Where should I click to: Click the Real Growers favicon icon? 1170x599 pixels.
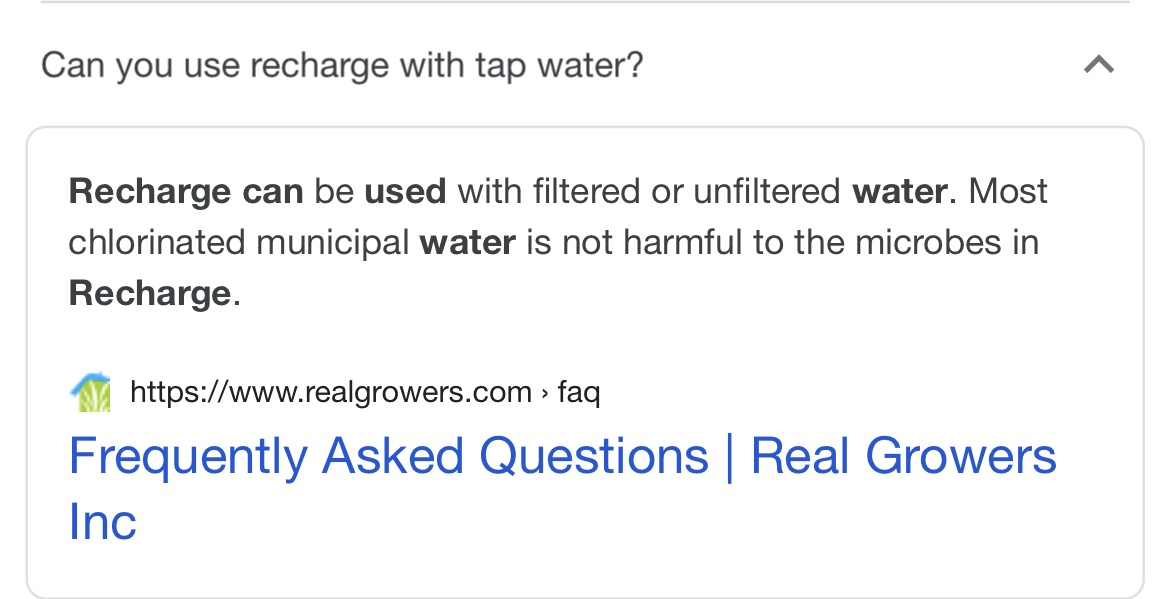click(x=90, y=392)
